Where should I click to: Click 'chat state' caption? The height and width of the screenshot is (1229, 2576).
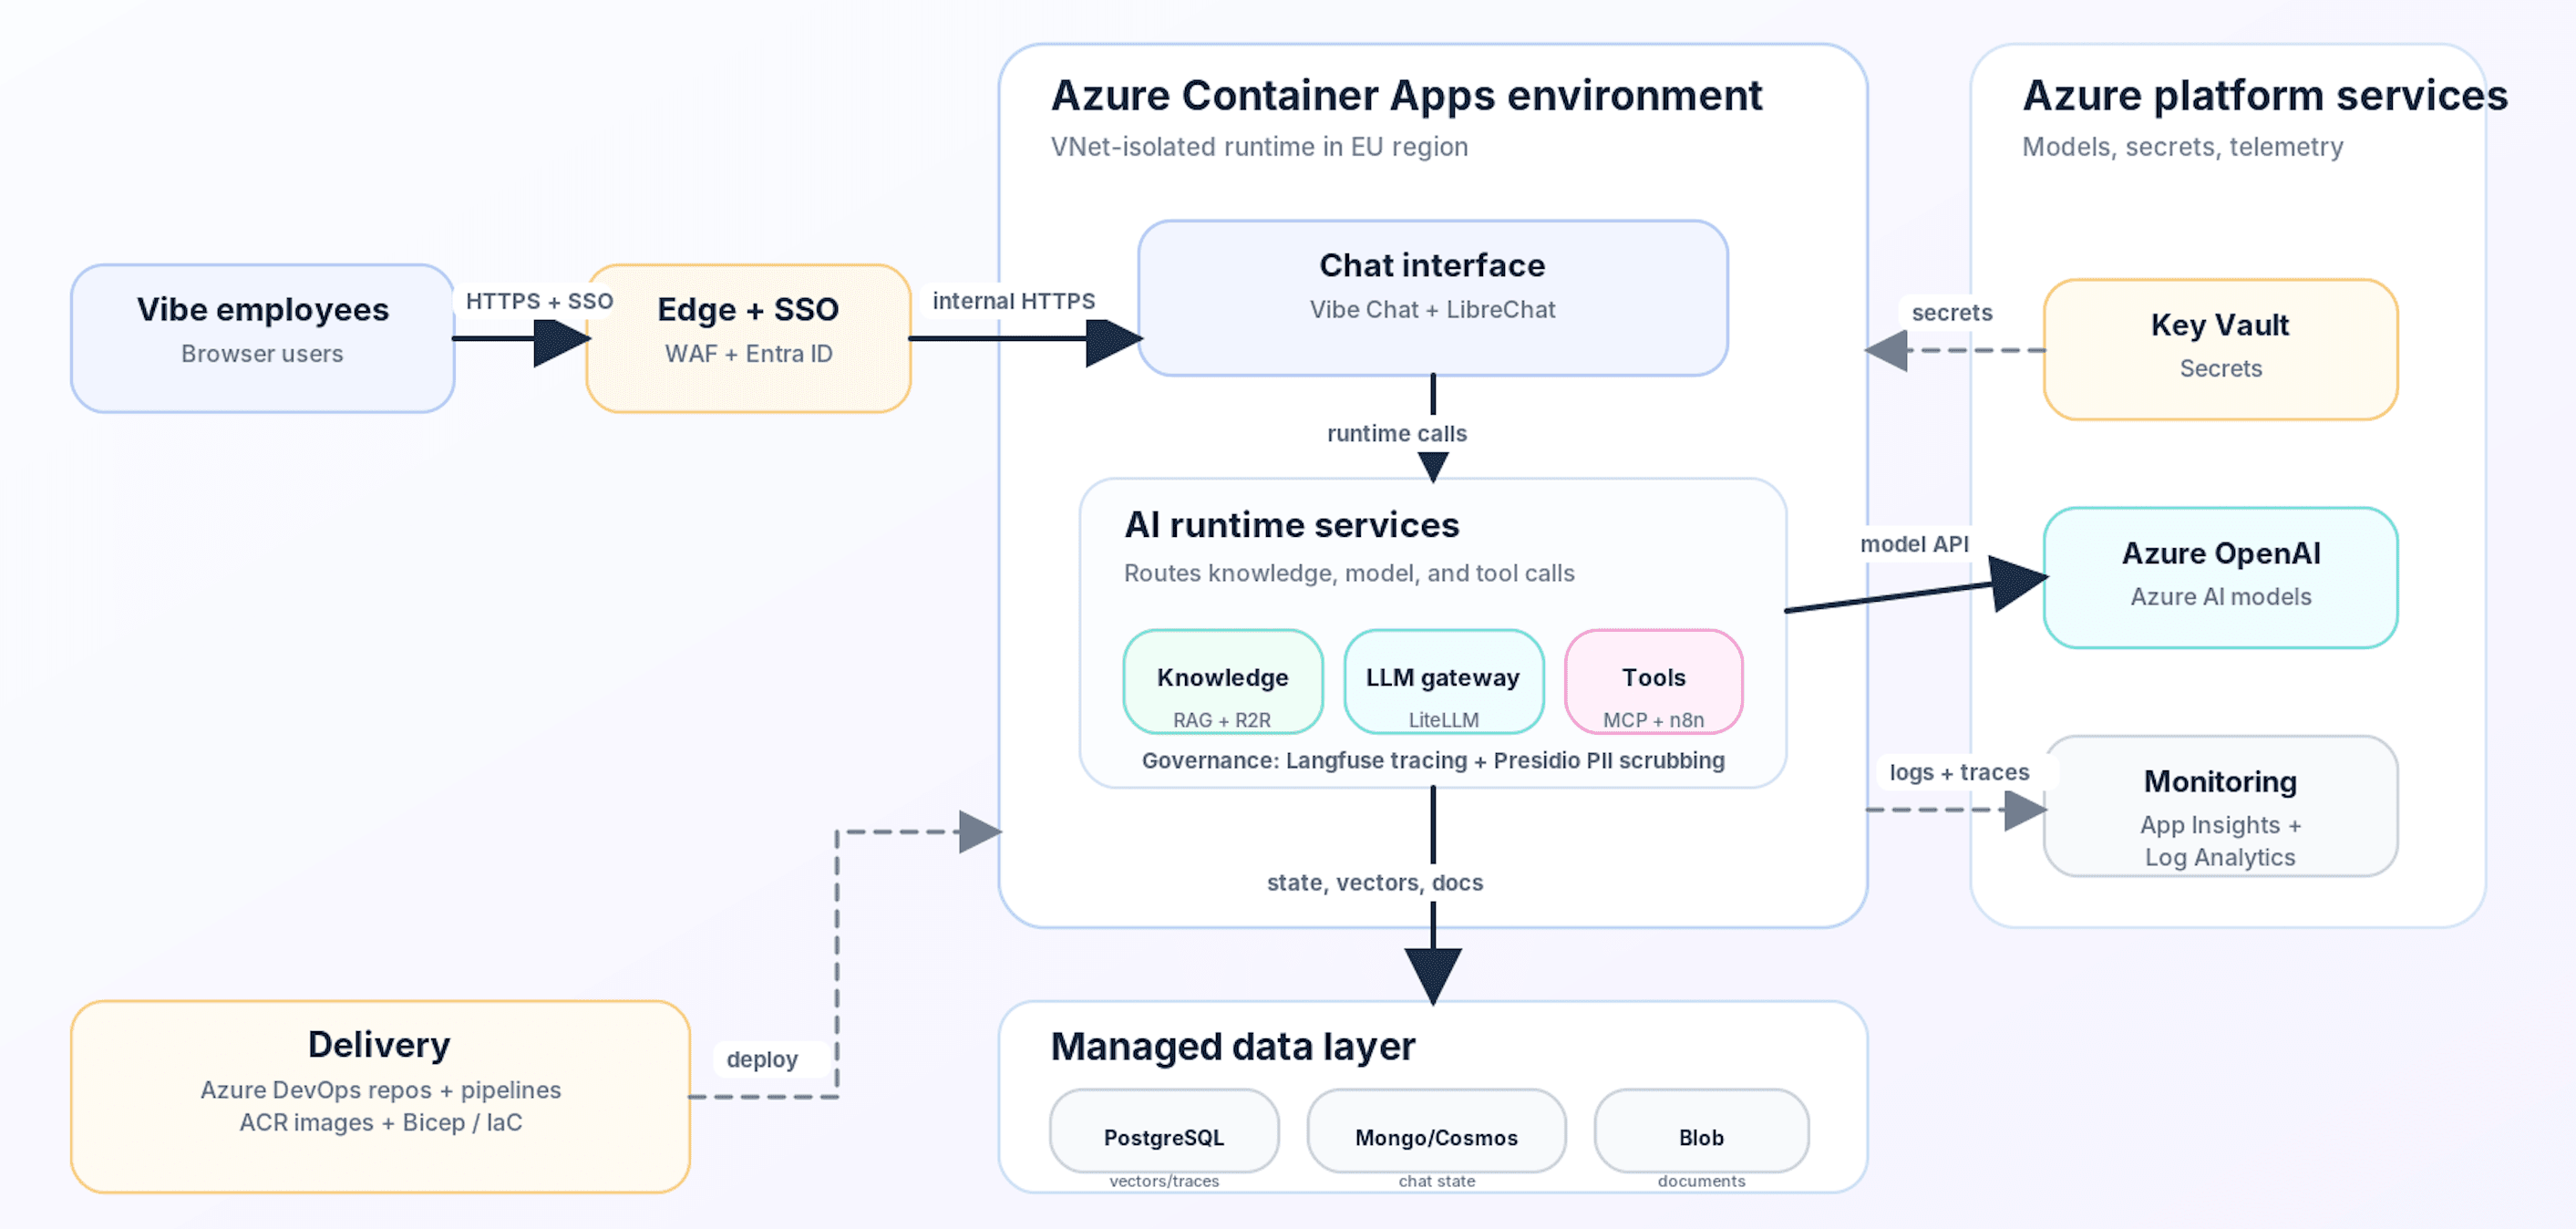tap(1436, 1181)
